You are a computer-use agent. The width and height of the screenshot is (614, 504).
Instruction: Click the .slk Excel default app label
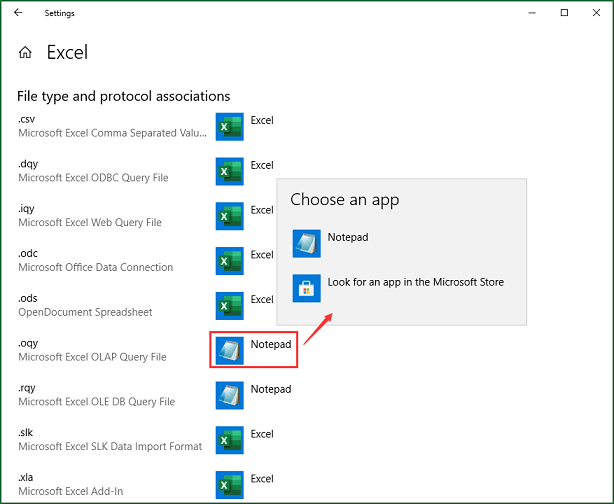coord(262,434)
